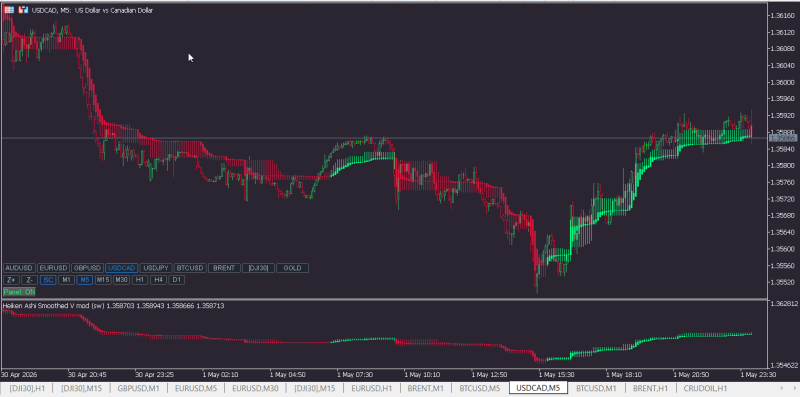Image resolution: width=800 pixels, height=397 pixels.
Task: Click the current price label on price axis
Action: (x=783, y=138)
